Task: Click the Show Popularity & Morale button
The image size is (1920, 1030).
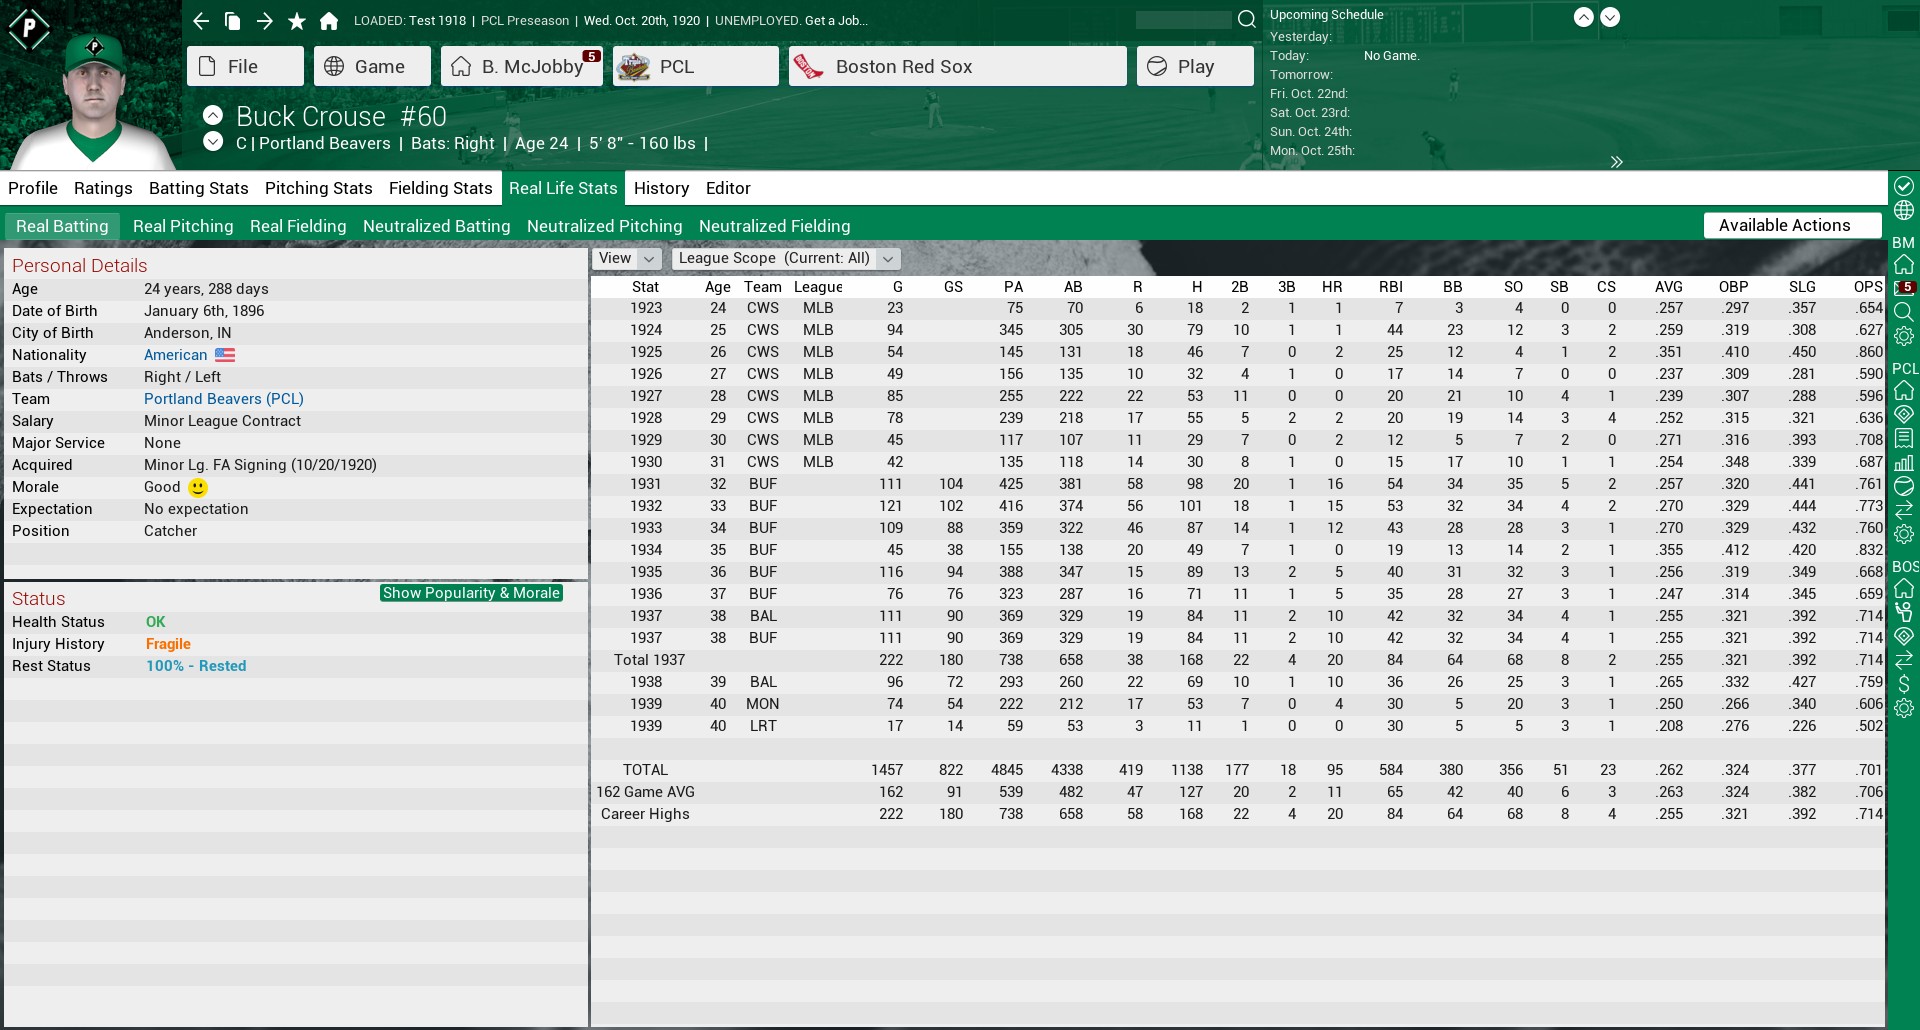Action: [471, 593]
